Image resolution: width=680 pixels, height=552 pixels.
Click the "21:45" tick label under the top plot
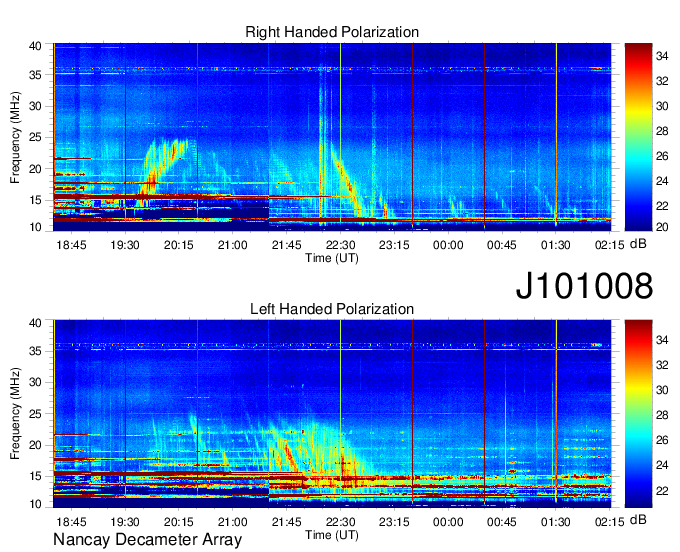286,245
